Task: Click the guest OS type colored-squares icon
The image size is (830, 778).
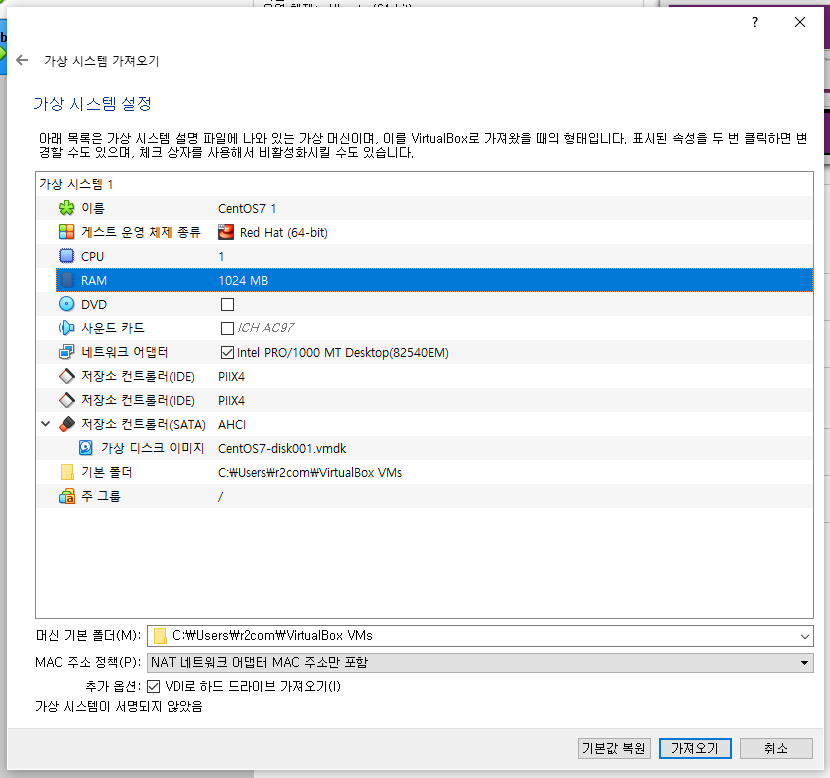Action: click(x=67, y=232)
